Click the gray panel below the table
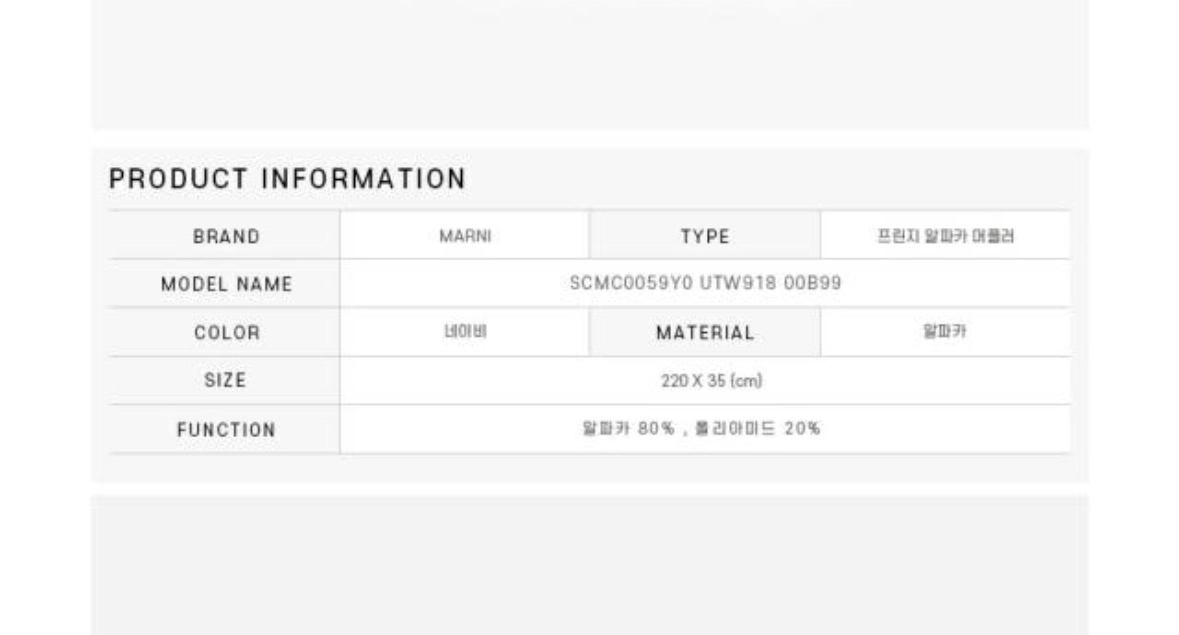Image resolution: width=1179 pixels, height=635 pixels. pyautogui.click(x=590, y=565)
